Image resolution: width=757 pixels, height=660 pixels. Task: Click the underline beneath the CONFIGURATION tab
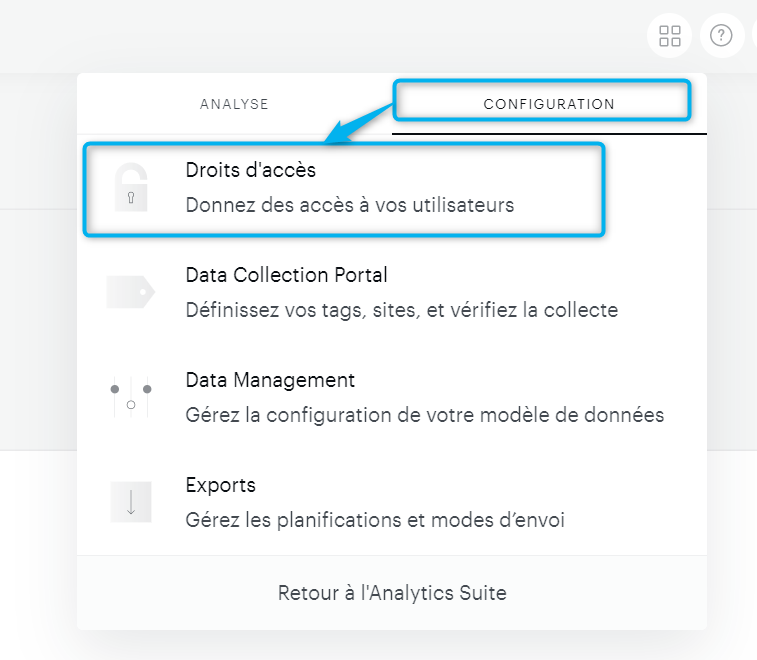click(x=549, y=132)
